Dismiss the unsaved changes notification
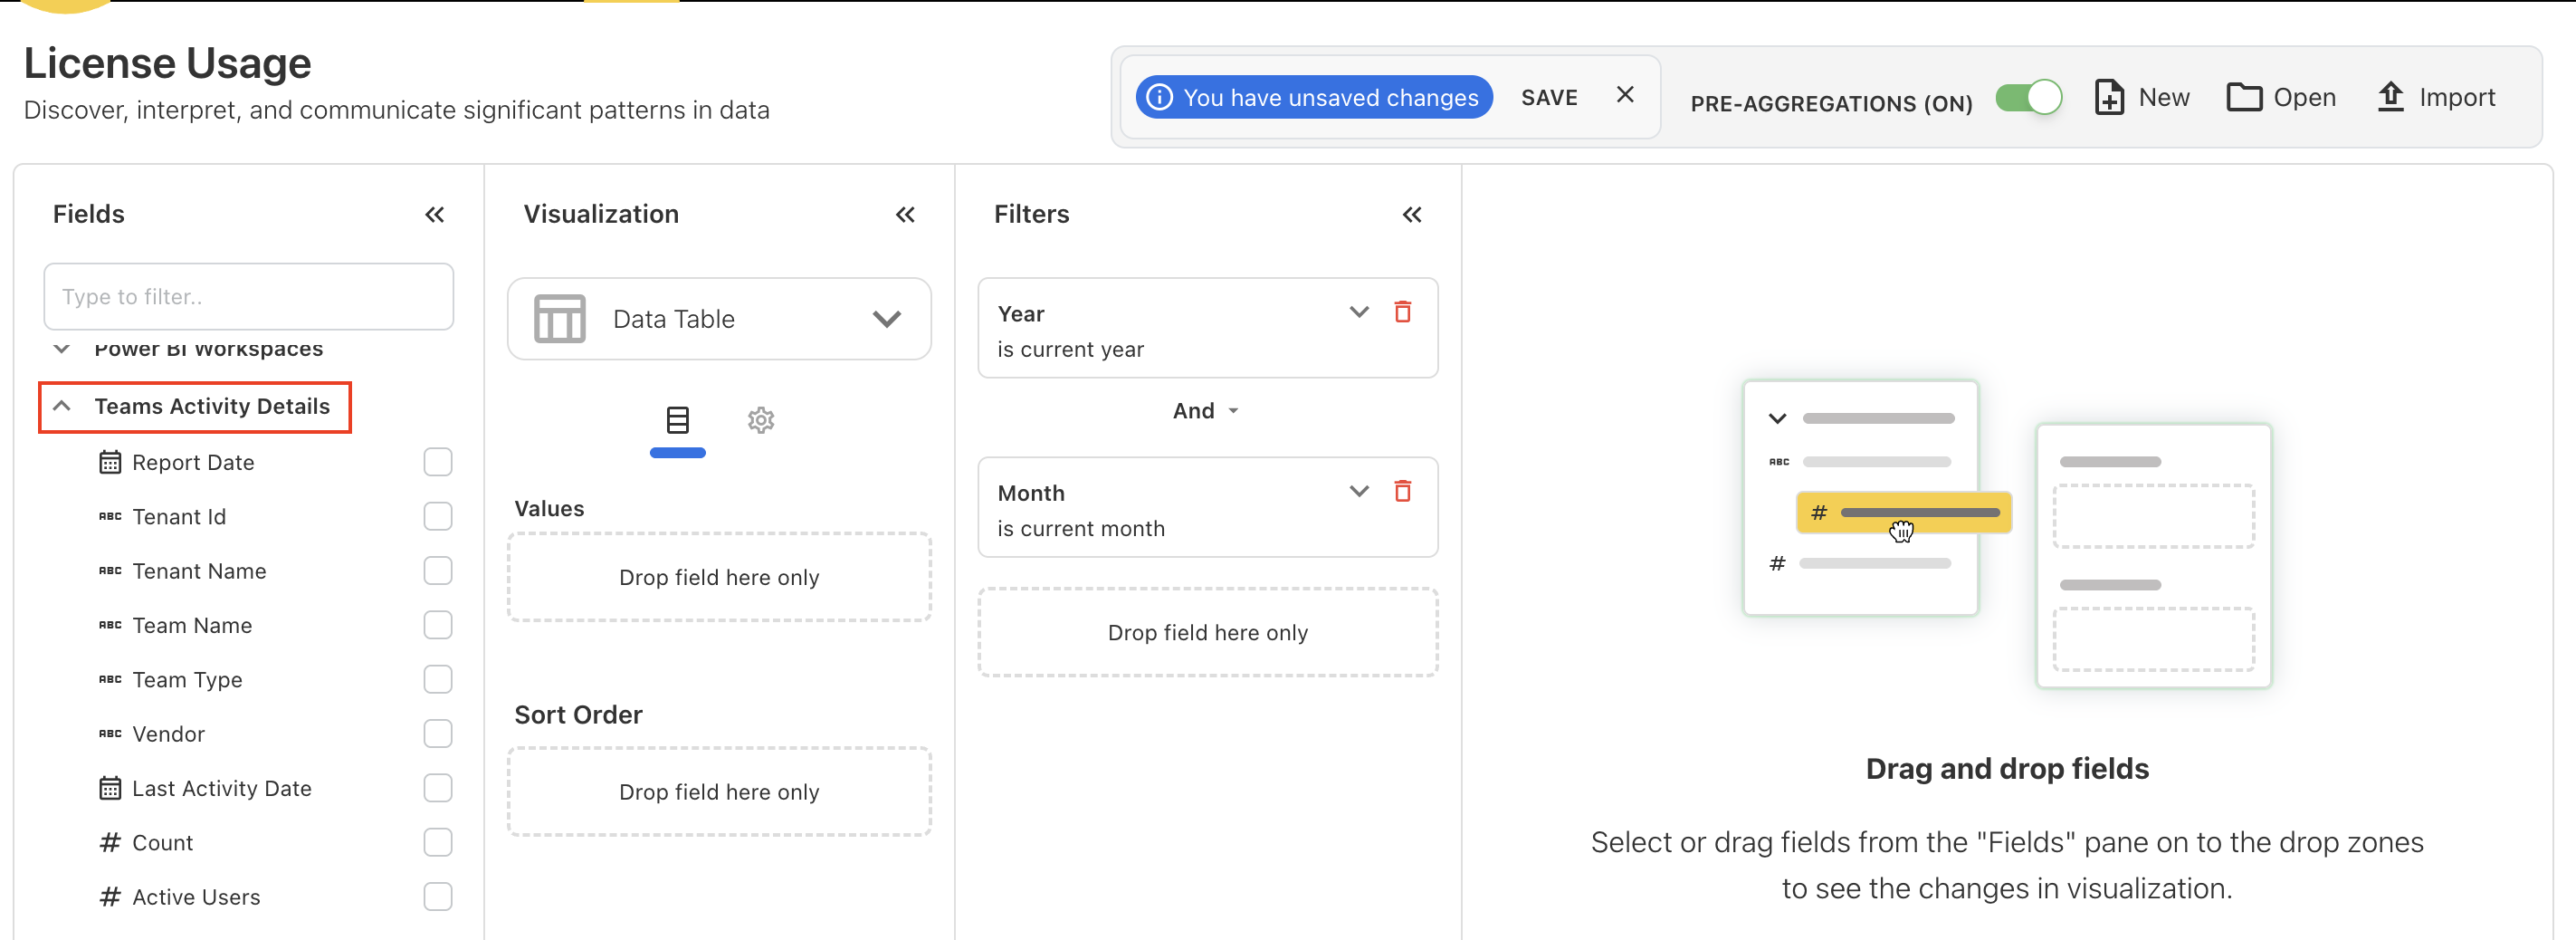This screenshot has width=2576, height=940. [1624, 95]
